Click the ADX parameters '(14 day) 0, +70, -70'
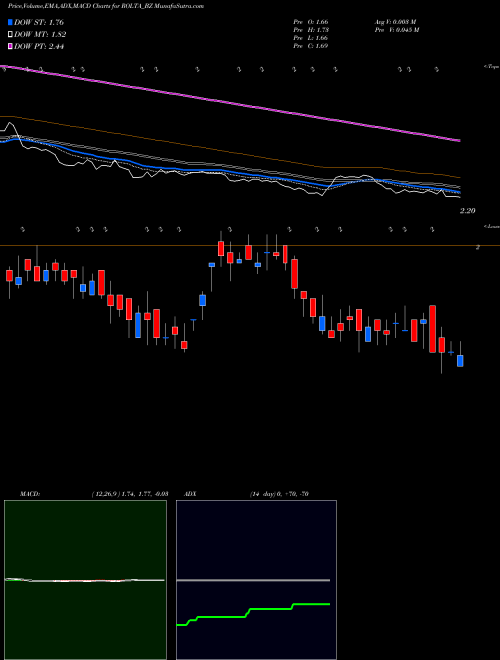This screenshot has width=500, height=660. tap(279, 494)
